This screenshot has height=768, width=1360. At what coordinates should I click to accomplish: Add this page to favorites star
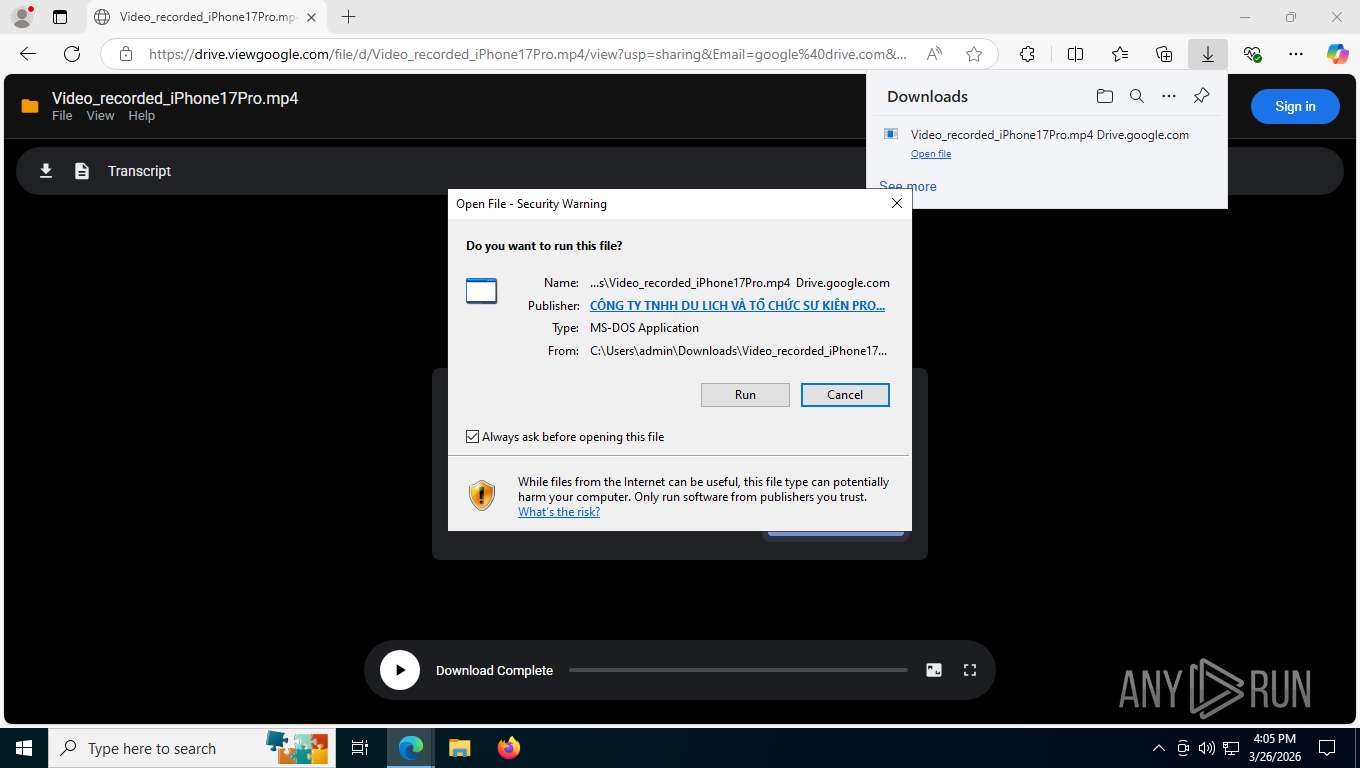click(974, 54)
